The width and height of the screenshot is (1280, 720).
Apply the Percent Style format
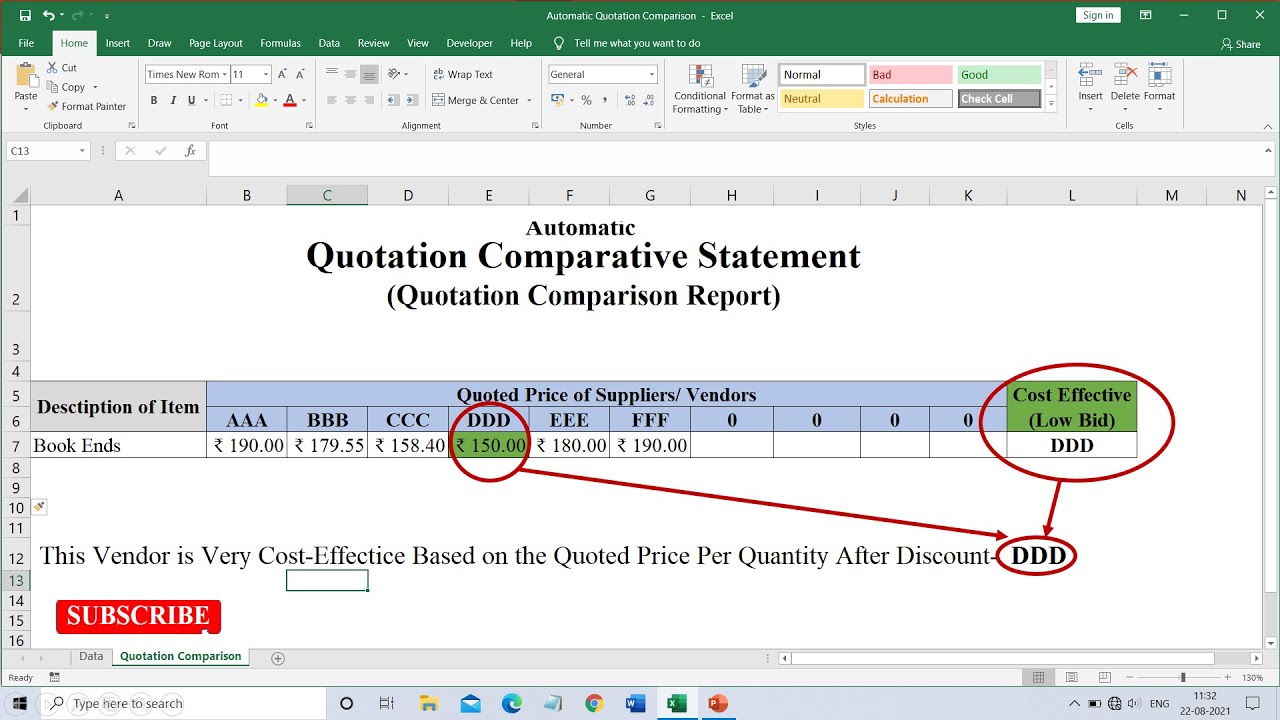tap(587, 100)
